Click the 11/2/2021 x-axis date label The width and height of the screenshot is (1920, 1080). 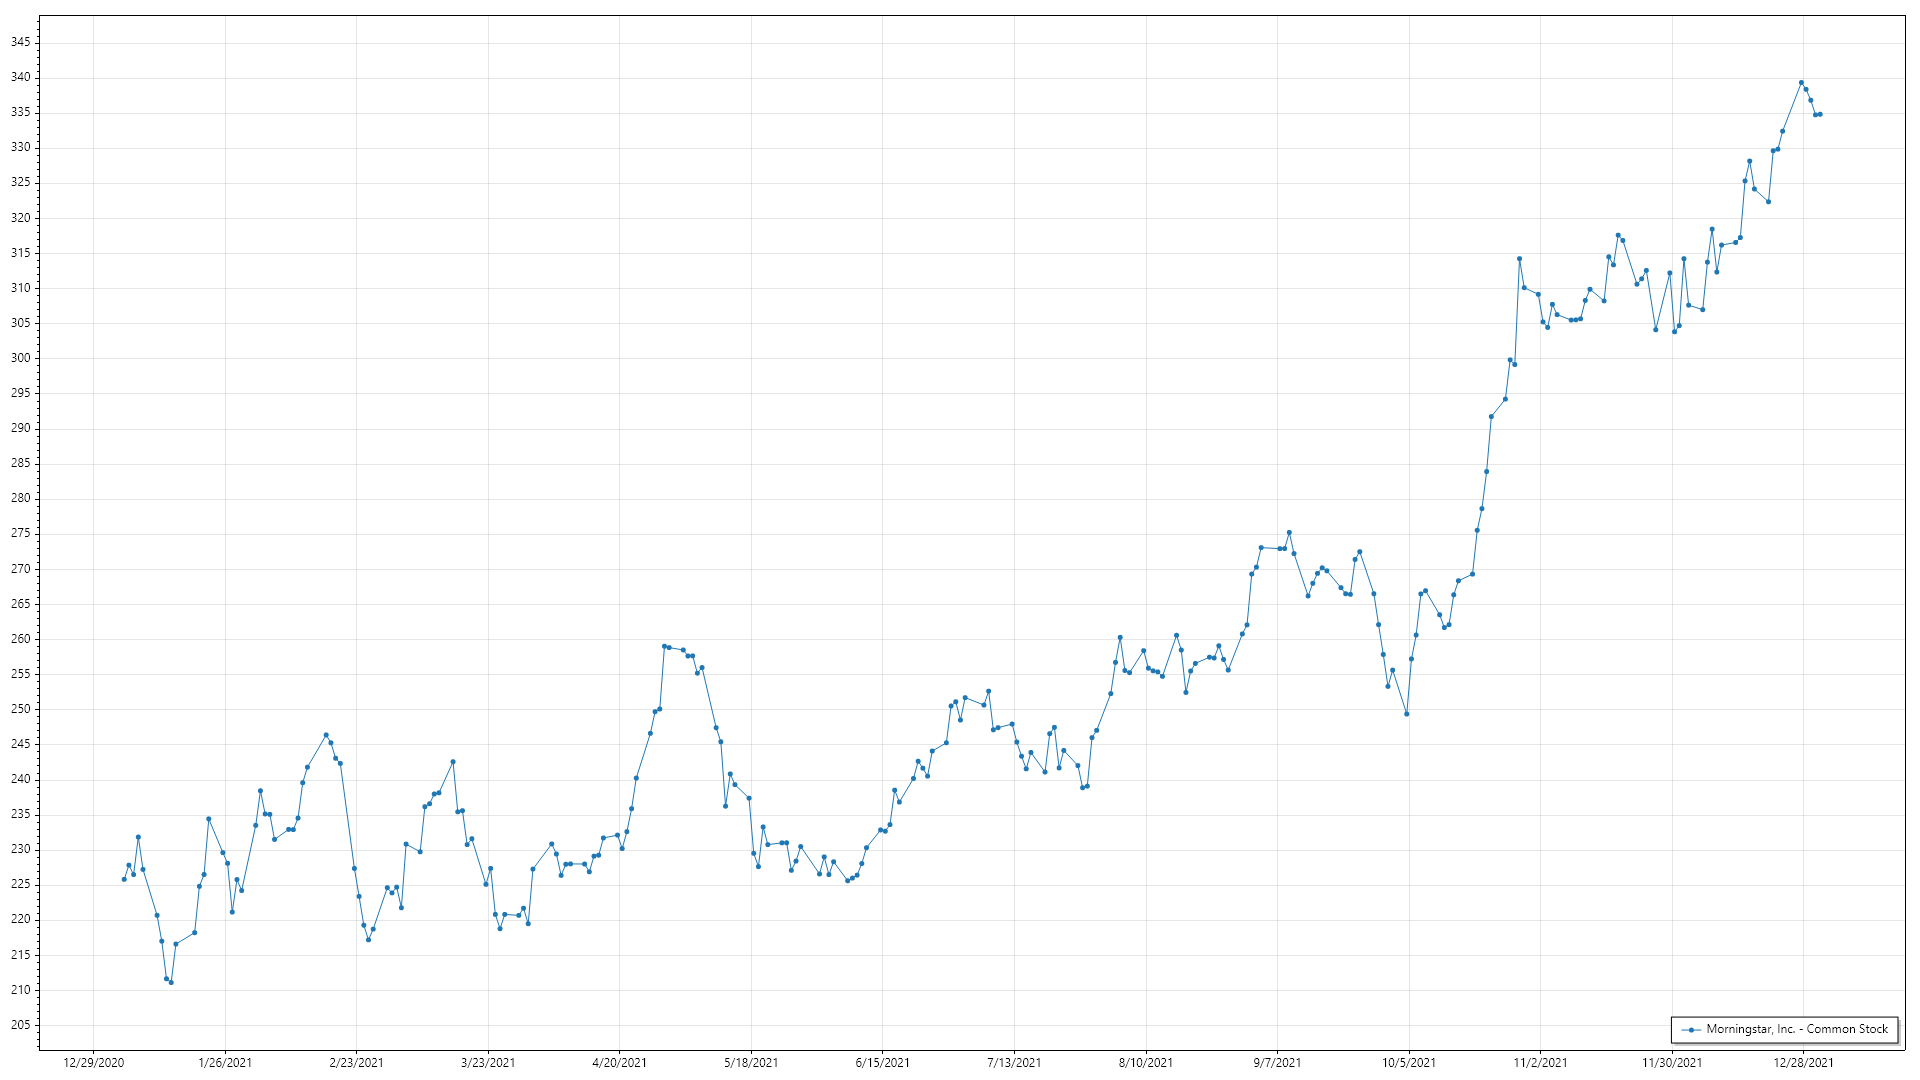pos(1540,1063)
